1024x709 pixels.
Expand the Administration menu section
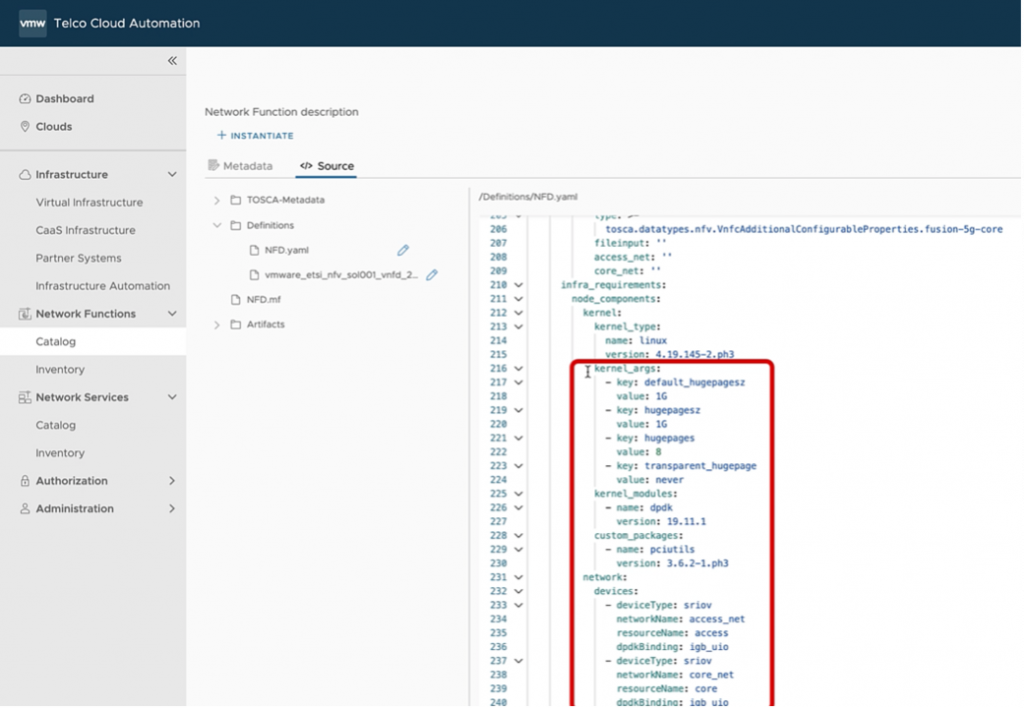172,509
